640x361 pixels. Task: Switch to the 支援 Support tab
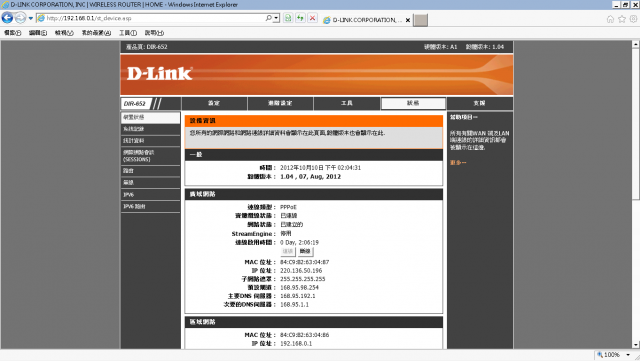479,103
